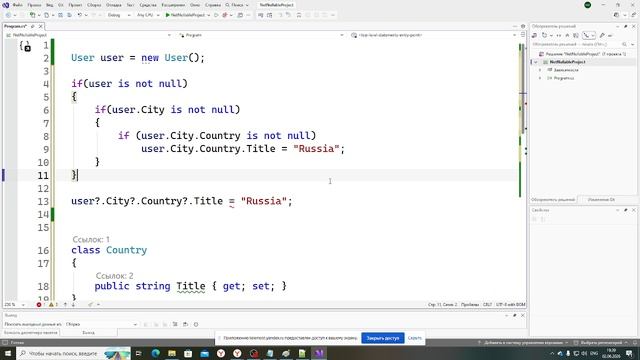Click Show All Files icon in Solution Explorer
Image resolution: width=640 pixels, height=360 pixels.
[x=576, y=36]
